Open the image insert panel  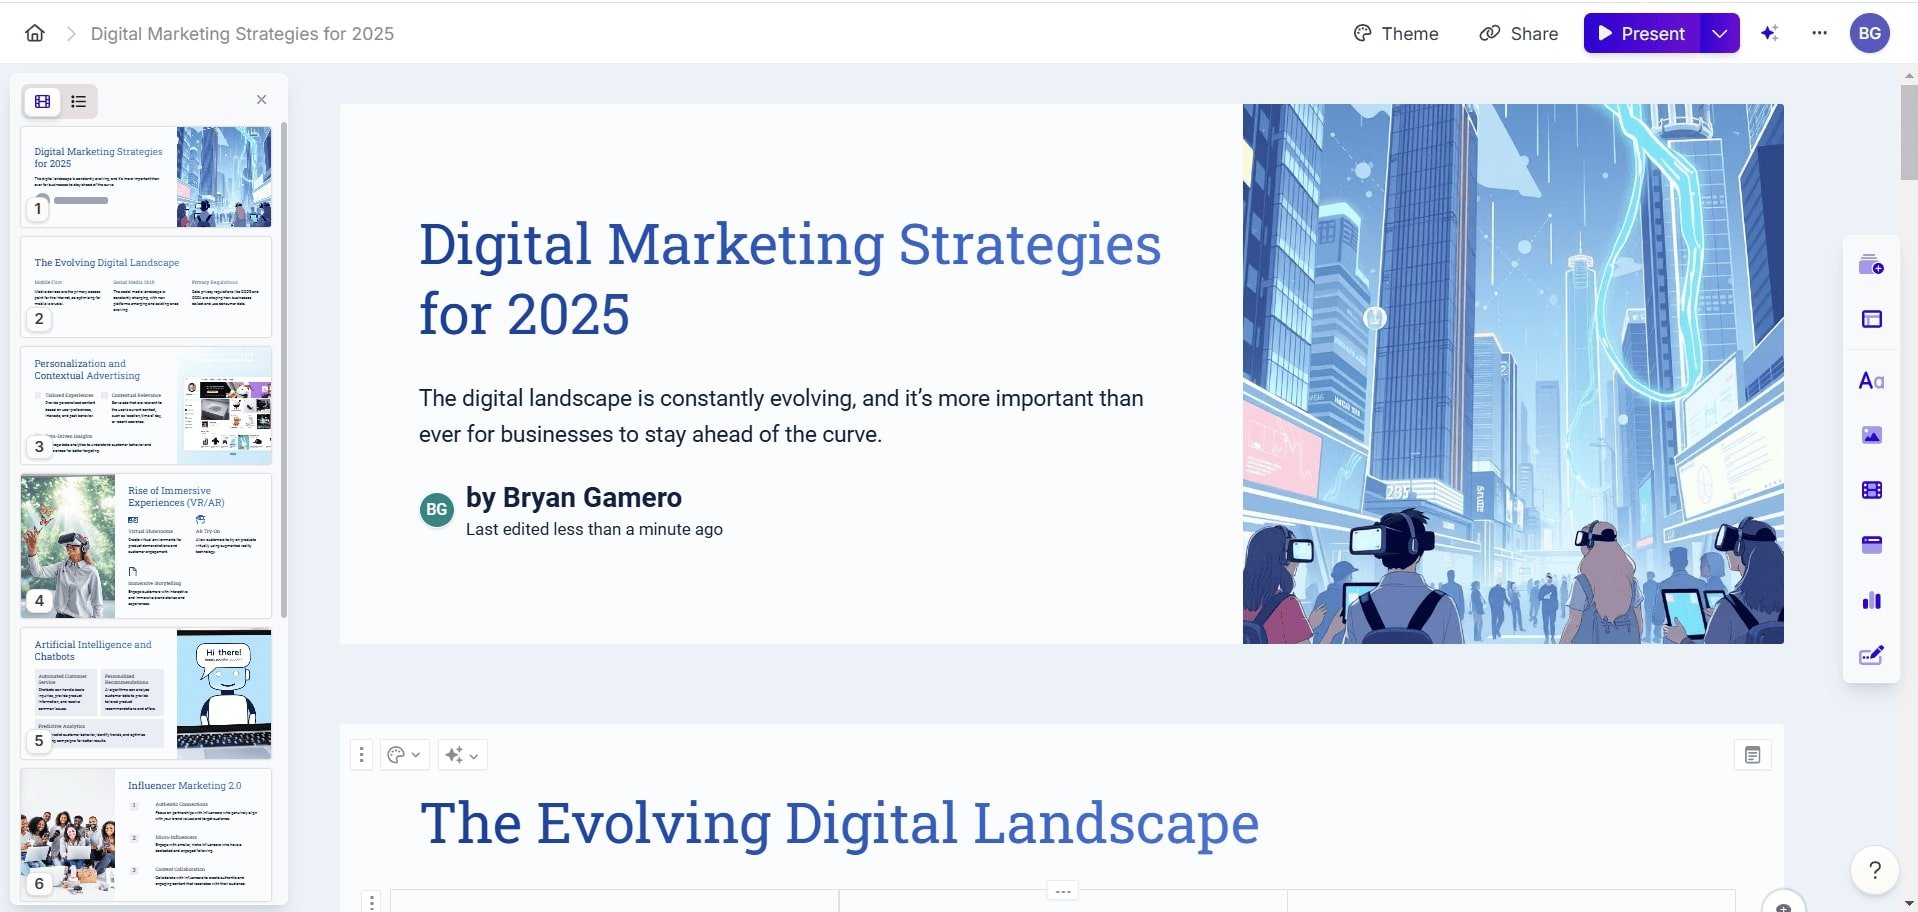[1871, 435]
